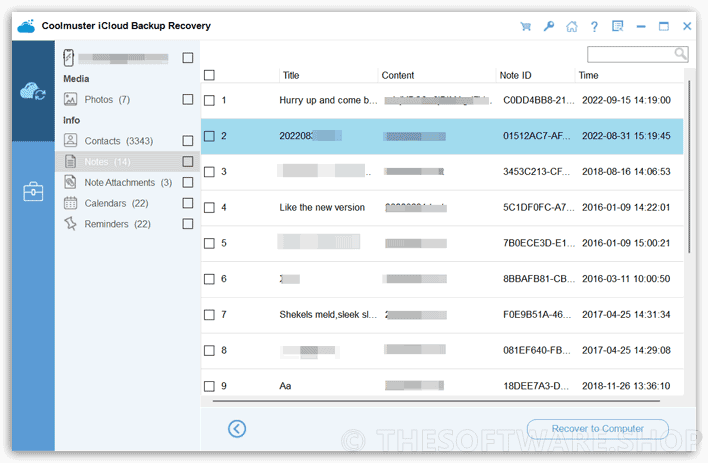
Task: Open the toolbox briefcase sidebar icon
Action: (33, 192)
